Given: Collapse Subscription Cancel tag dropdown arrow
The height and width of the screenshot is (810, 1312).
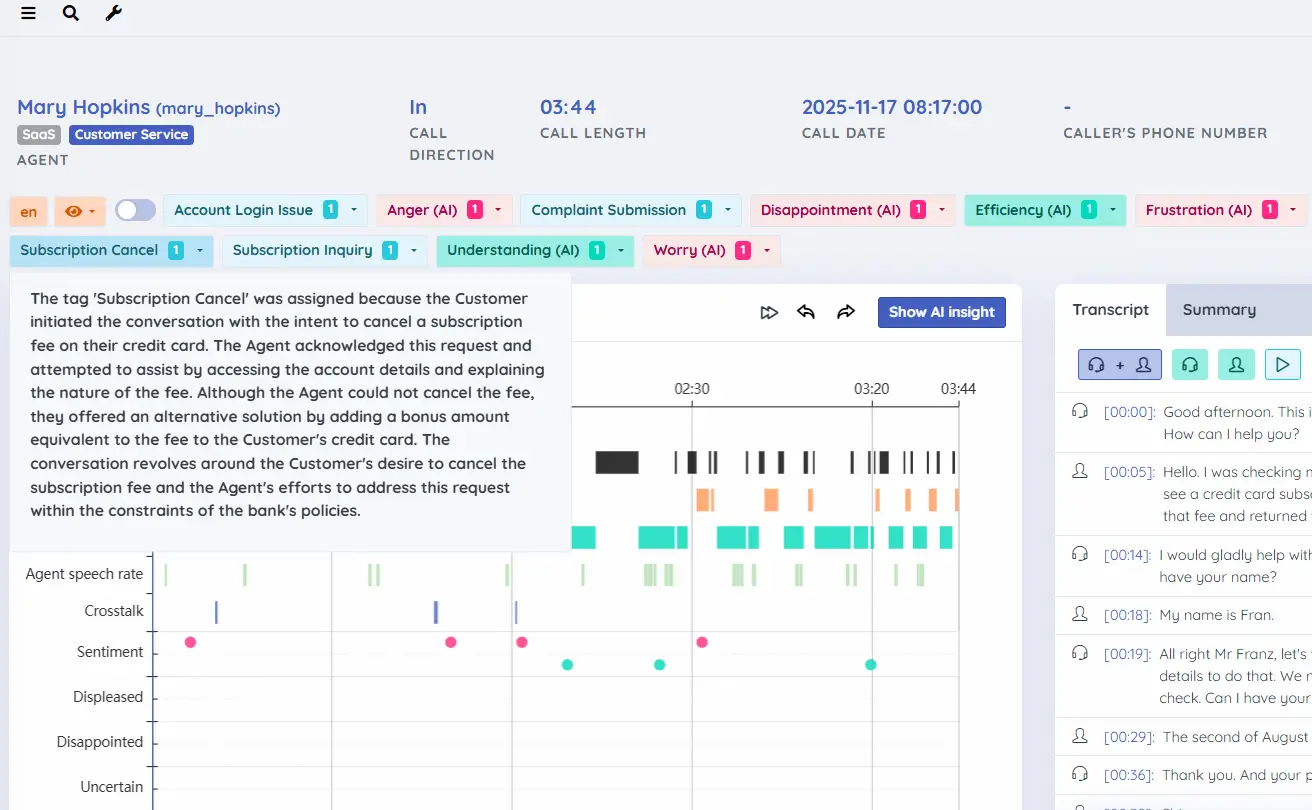Looking at the screenshot, I should point(199,251).
